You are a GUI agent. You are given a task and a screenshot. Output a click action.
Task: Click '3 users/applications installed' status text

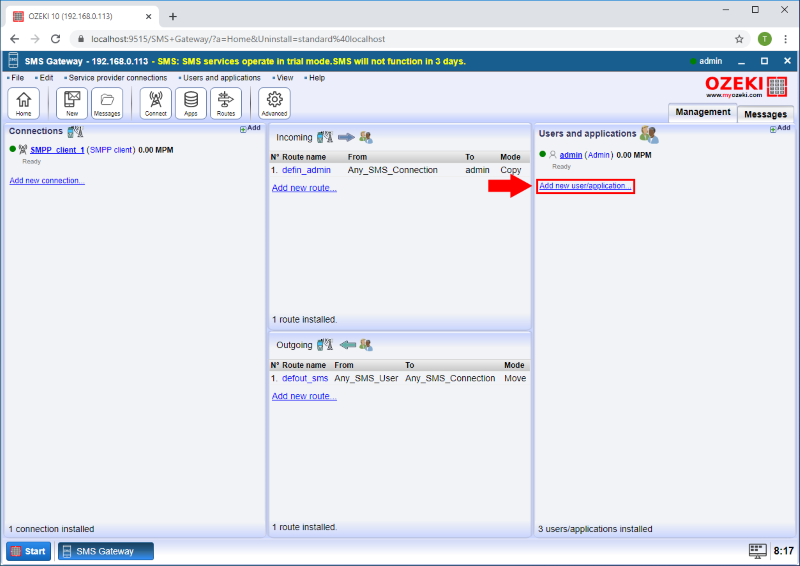[595, 529]
